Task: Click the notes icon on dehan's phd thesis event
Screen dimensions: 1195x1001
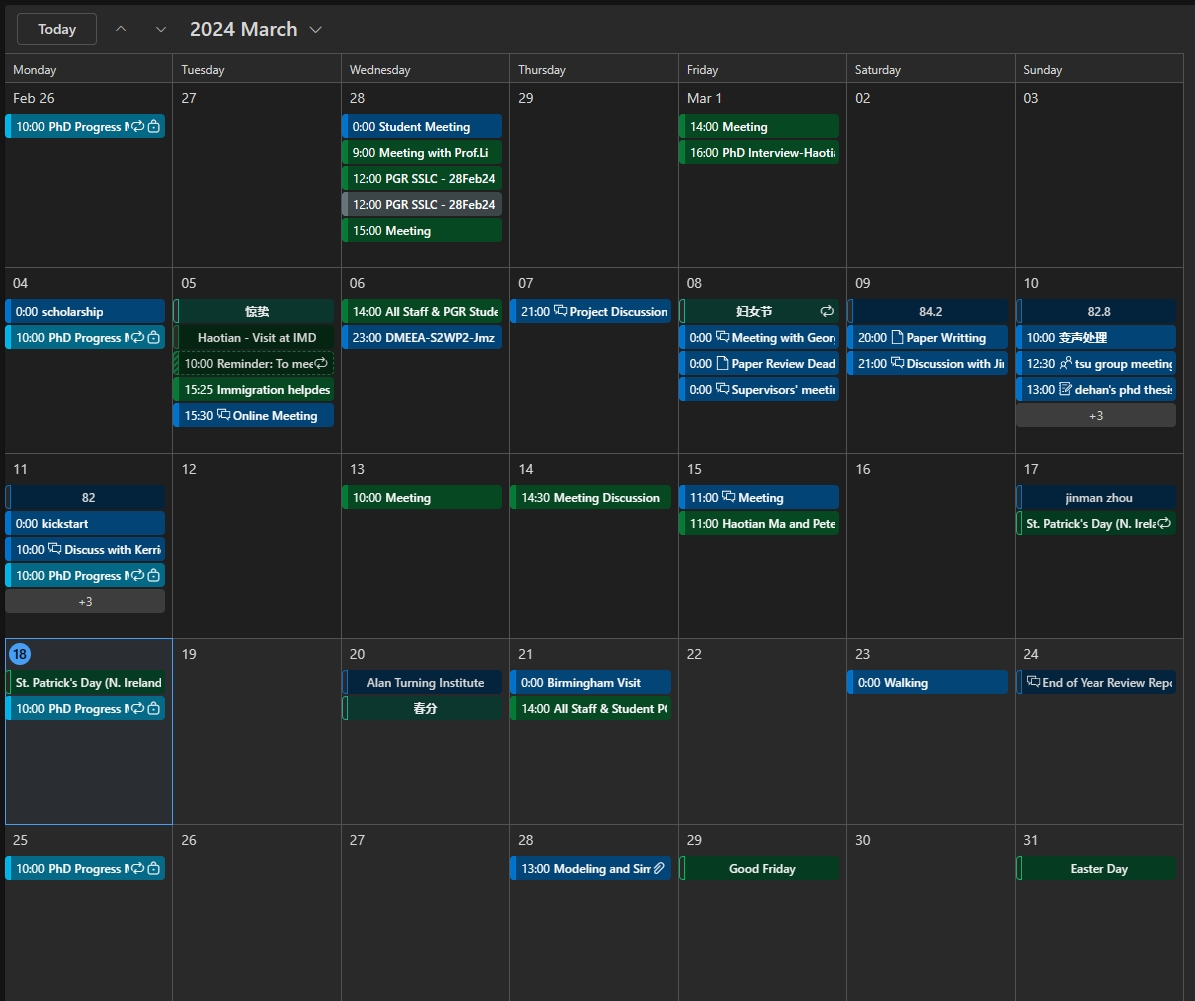Action: [1065, 390]
